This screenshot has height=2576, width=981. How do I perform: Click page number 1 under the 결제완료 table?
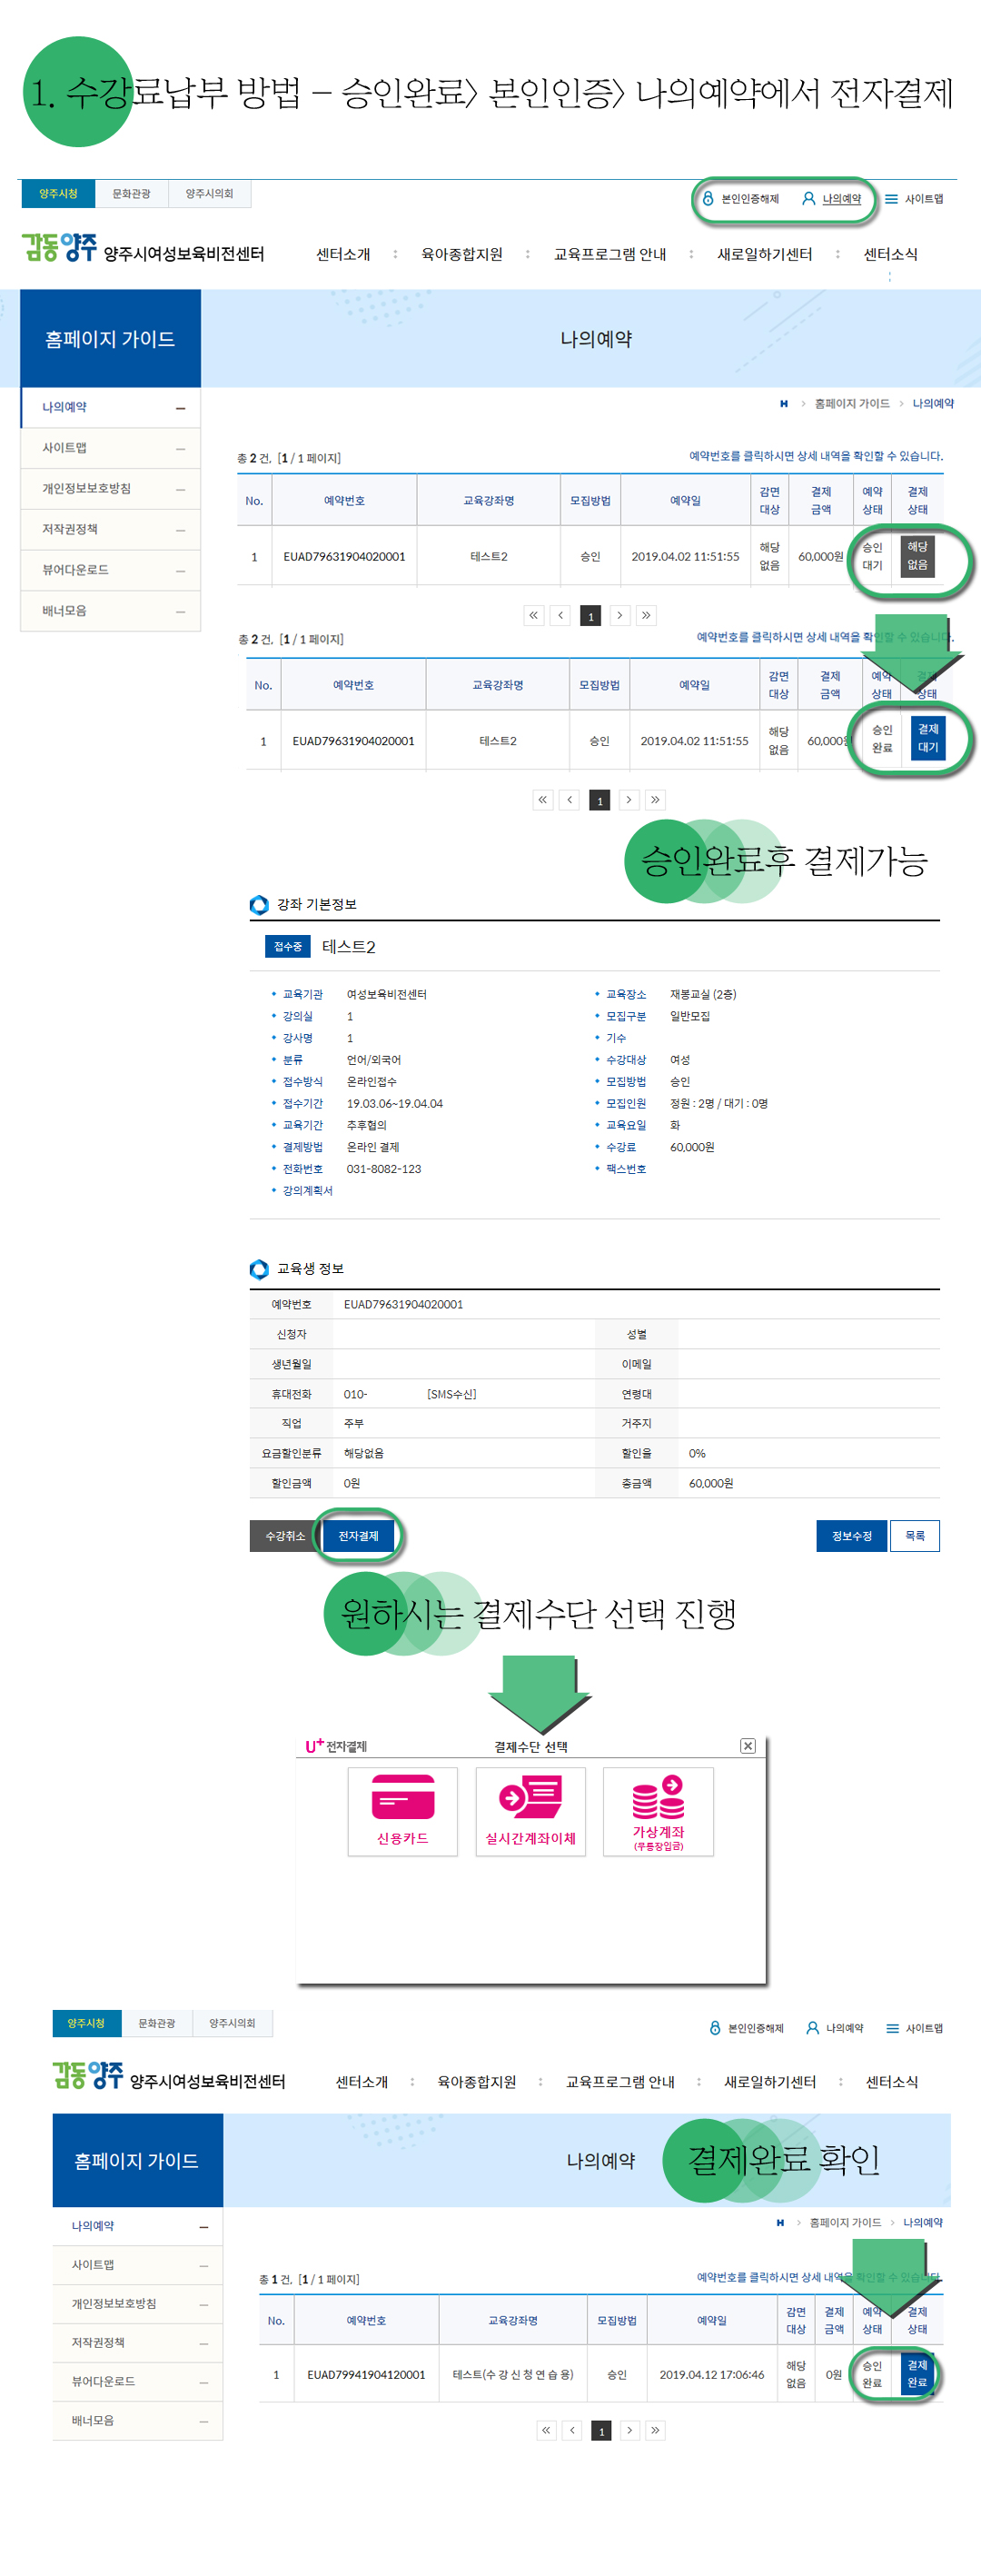[601, 2430]
